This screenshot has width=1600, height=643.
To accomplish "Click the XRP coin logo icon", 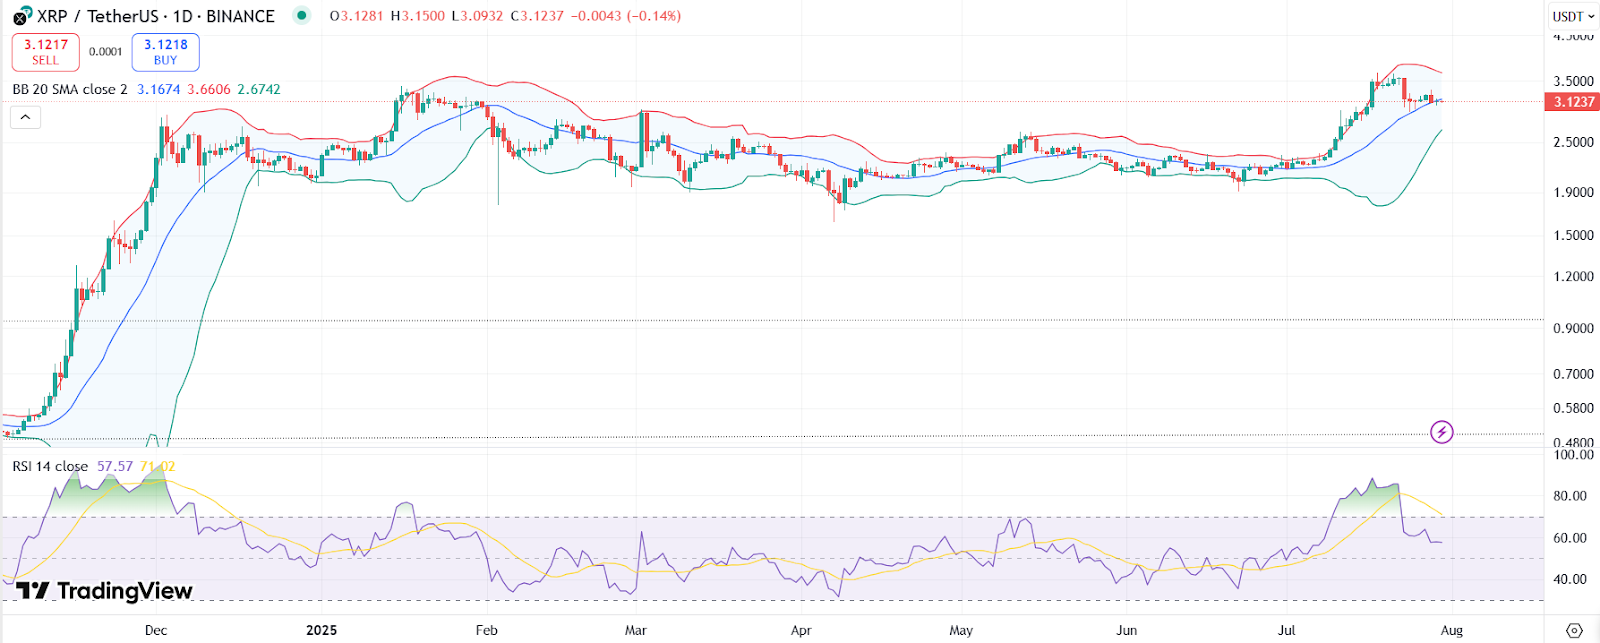I will click(x=22, y=15).
